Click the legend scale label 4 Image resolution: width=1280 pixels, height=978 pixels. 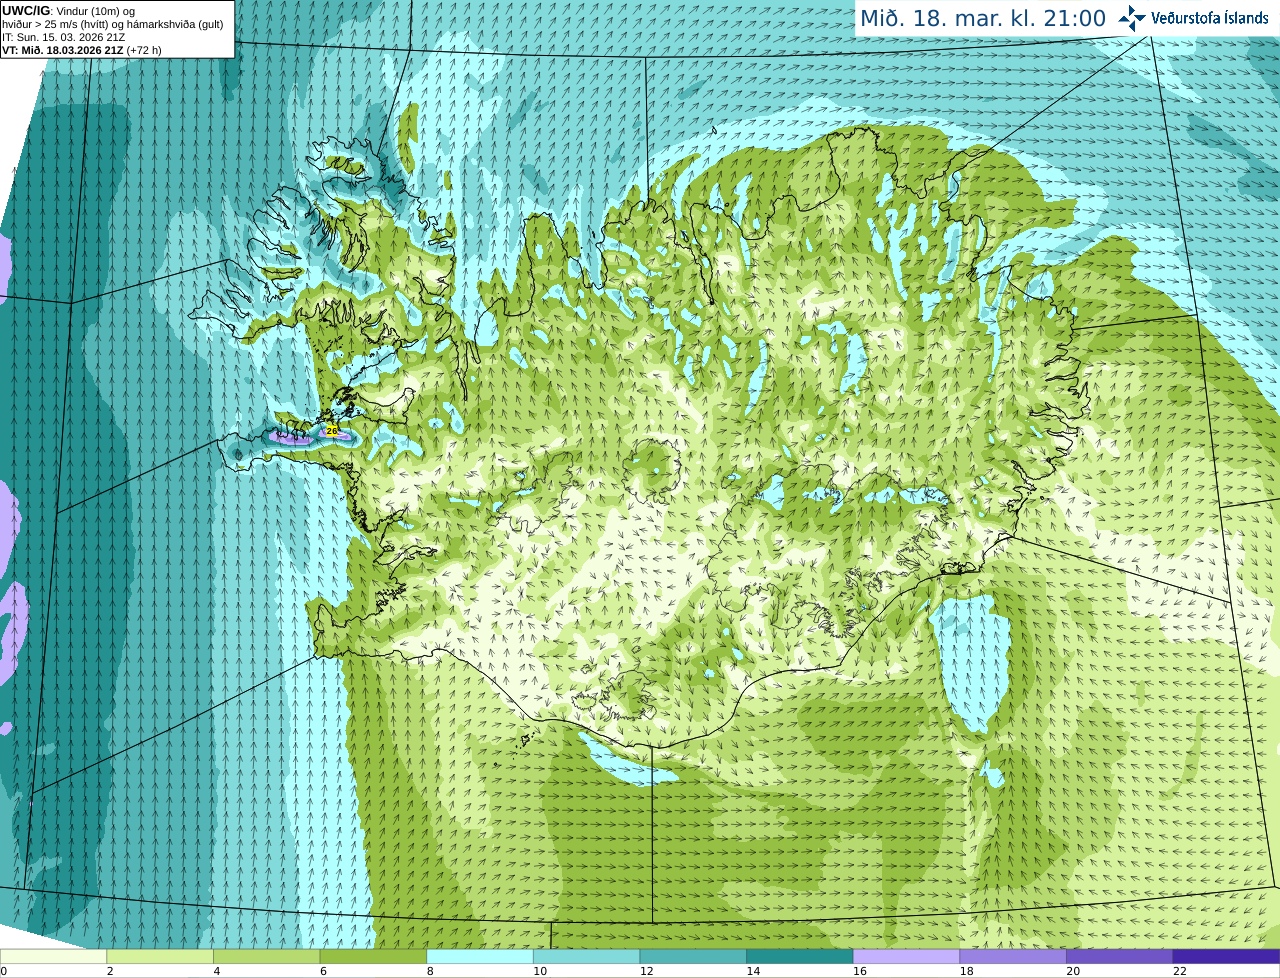pyautogui.click(x=216, y=971)
